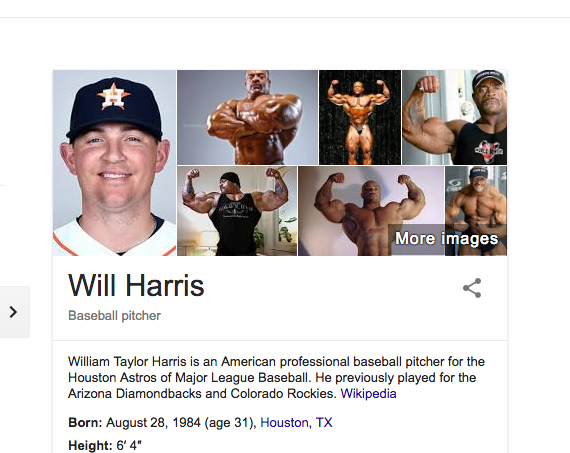570x453 pixels.
Task: Click the Born label
Action: coord(85,423)
